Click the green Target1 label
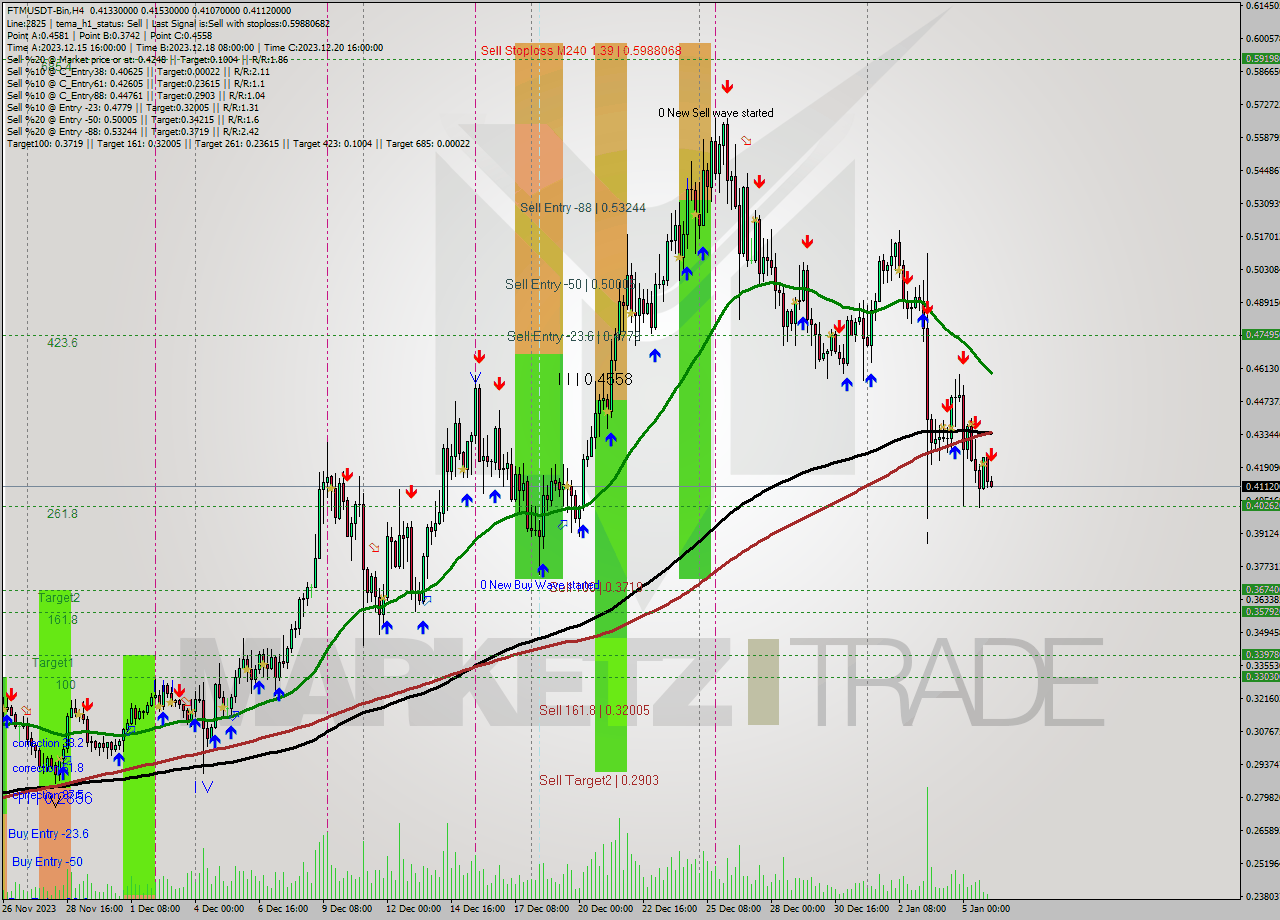The width and height of the screenshot is (1280, 920). [52, 662]
